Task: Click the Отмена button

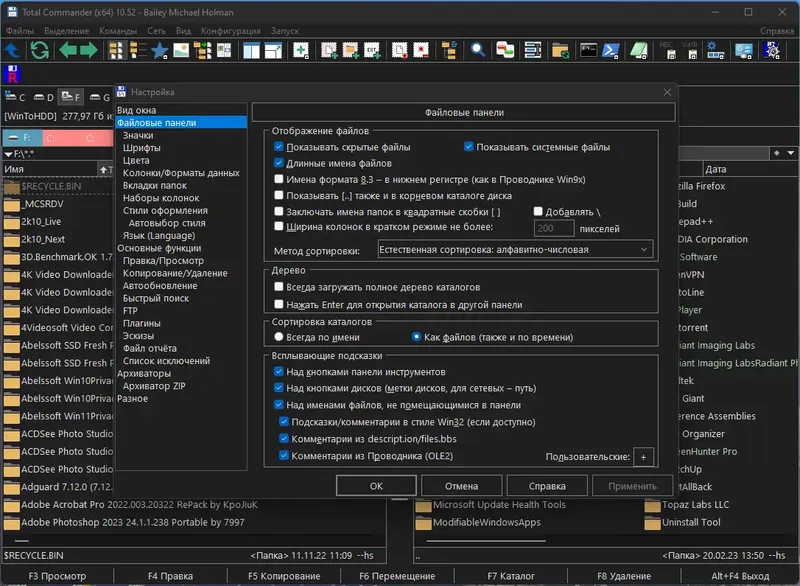Action: tap(461, 486)
